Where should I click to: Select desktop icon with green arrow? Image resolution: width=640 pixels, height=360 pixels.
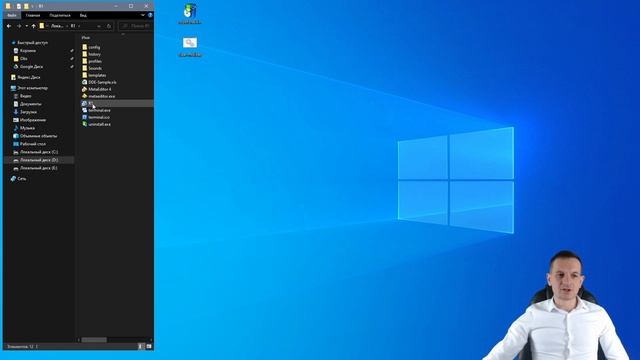(190, 14)
